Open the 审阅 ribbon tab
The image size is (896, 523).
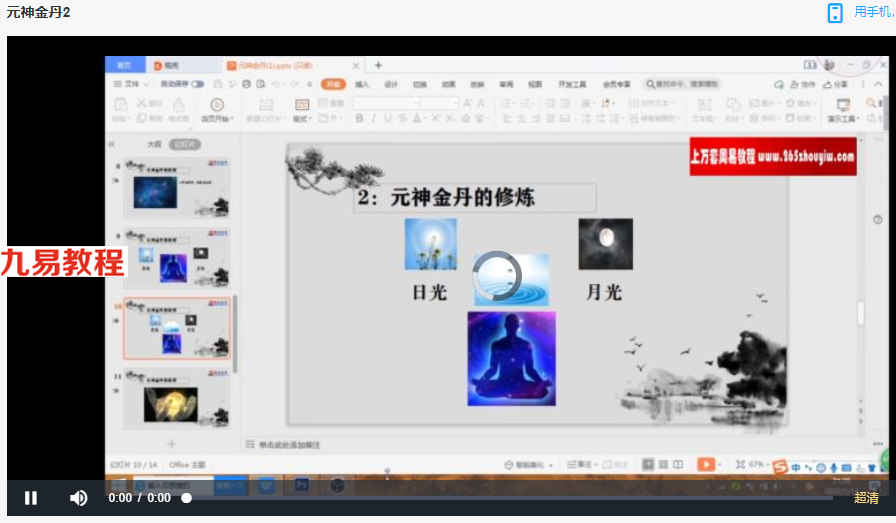(x=506, y=84)
